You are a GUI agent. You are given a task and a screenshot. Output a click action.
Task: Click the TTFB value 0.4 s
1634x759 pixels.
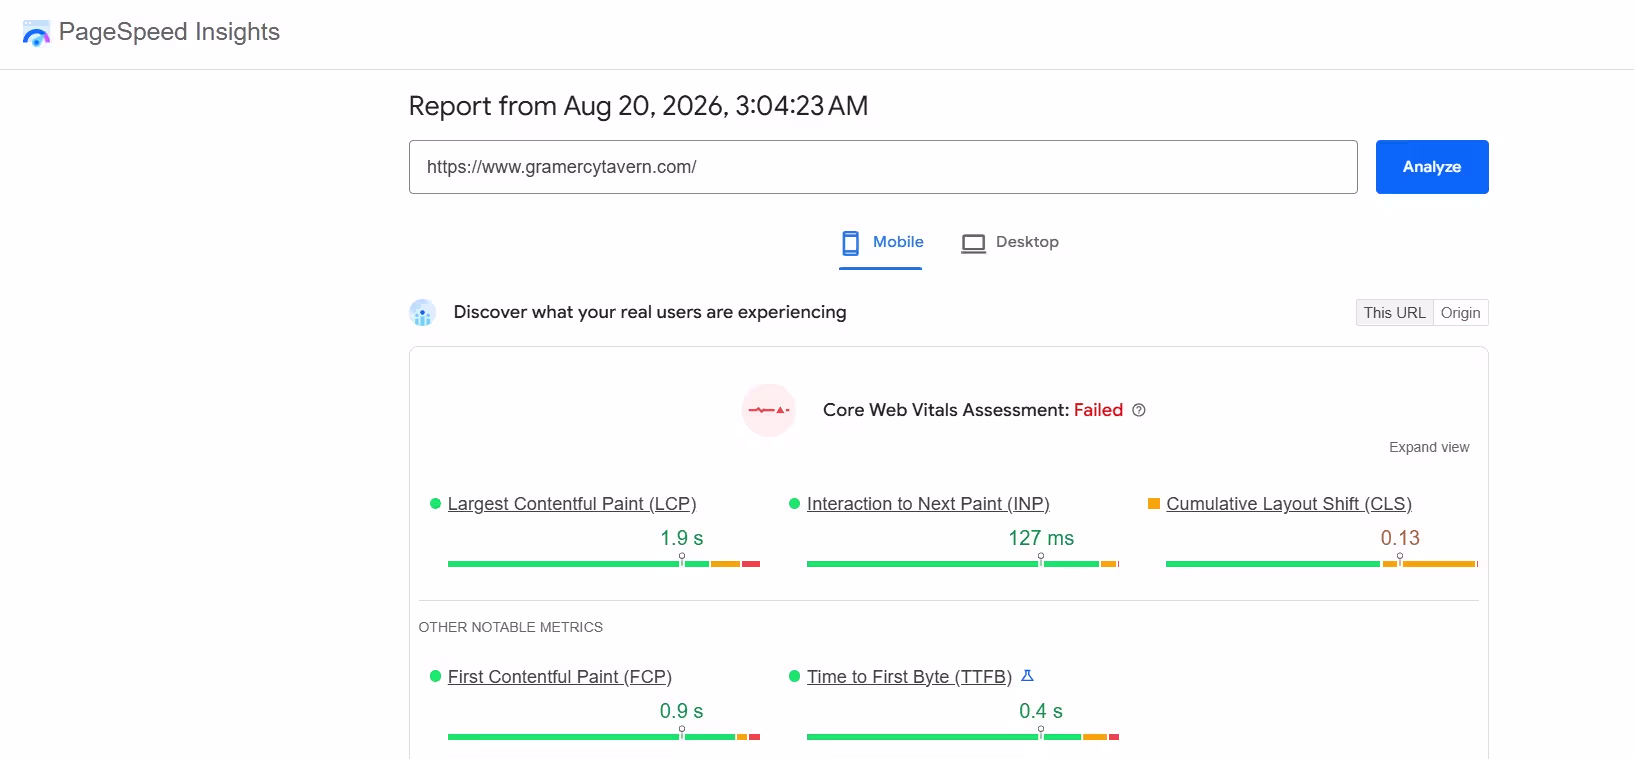1041,711
